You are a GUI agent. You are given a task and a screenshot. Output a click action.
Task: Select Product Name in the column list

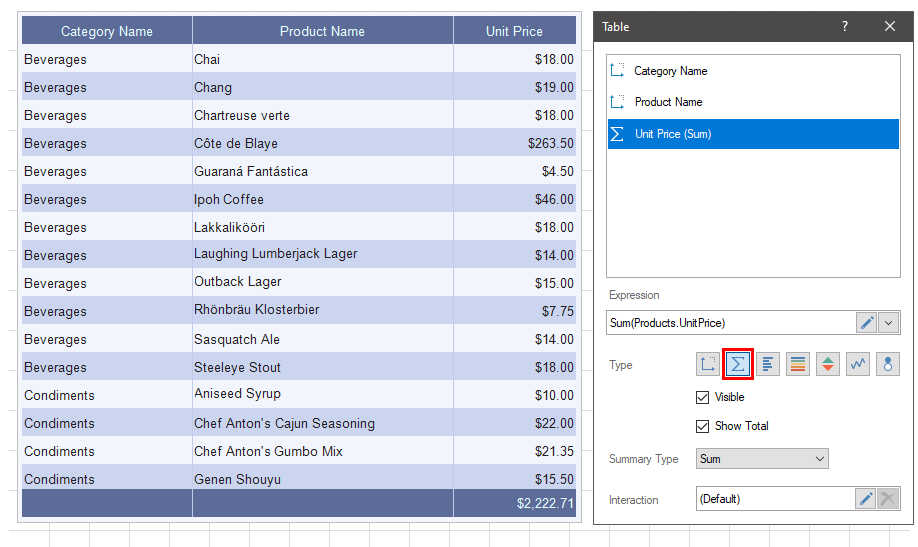coord(668,102)
